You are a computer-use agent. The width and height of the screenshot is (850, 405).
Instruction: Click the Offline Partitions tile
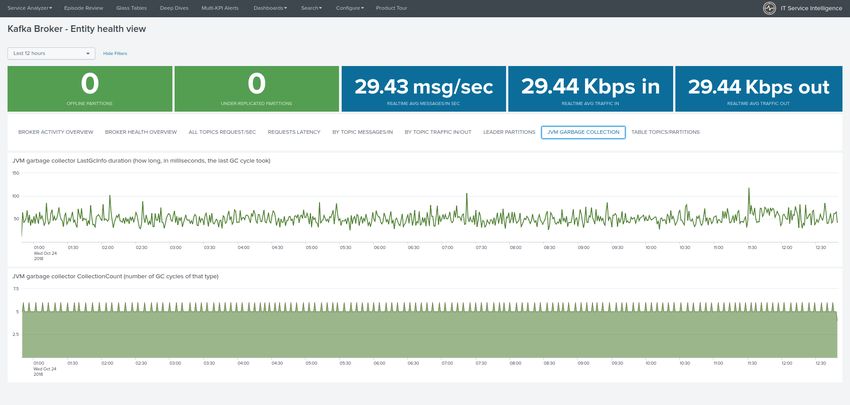click(x=90, y=89)
